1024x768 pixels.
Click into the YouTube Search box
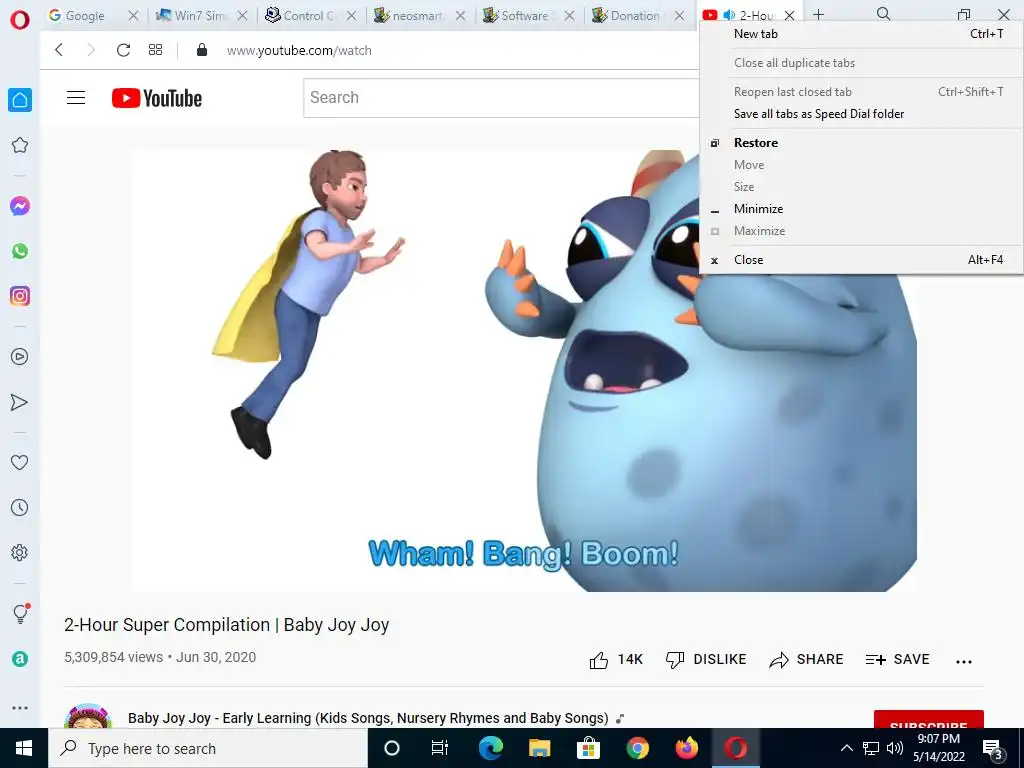coord(502,98)
